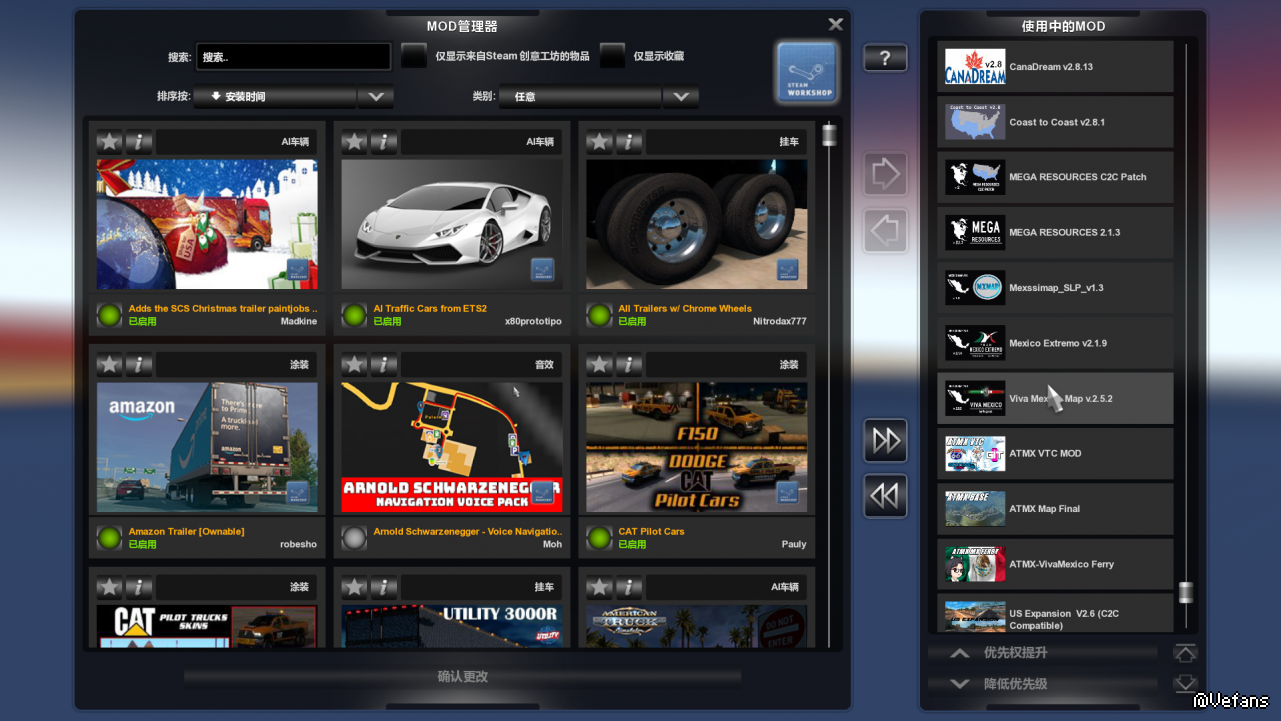Show info for Amazon Trailer [Ownable]
Screen dimensions: 1281x721
(x=139, y=365)
